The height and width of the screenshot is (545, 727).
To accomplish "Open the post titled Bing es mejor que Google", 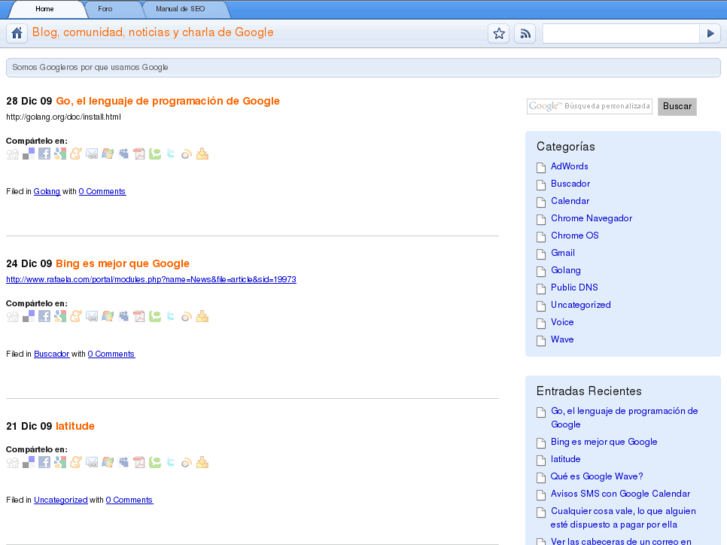I will 122,263.
